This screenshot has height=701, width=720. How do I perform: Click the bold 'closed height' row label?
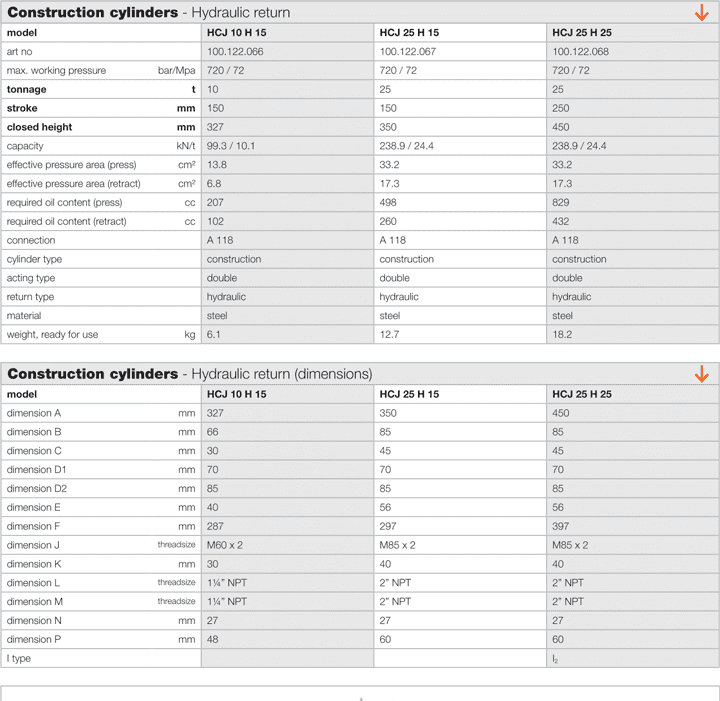(x=39, y=127)
